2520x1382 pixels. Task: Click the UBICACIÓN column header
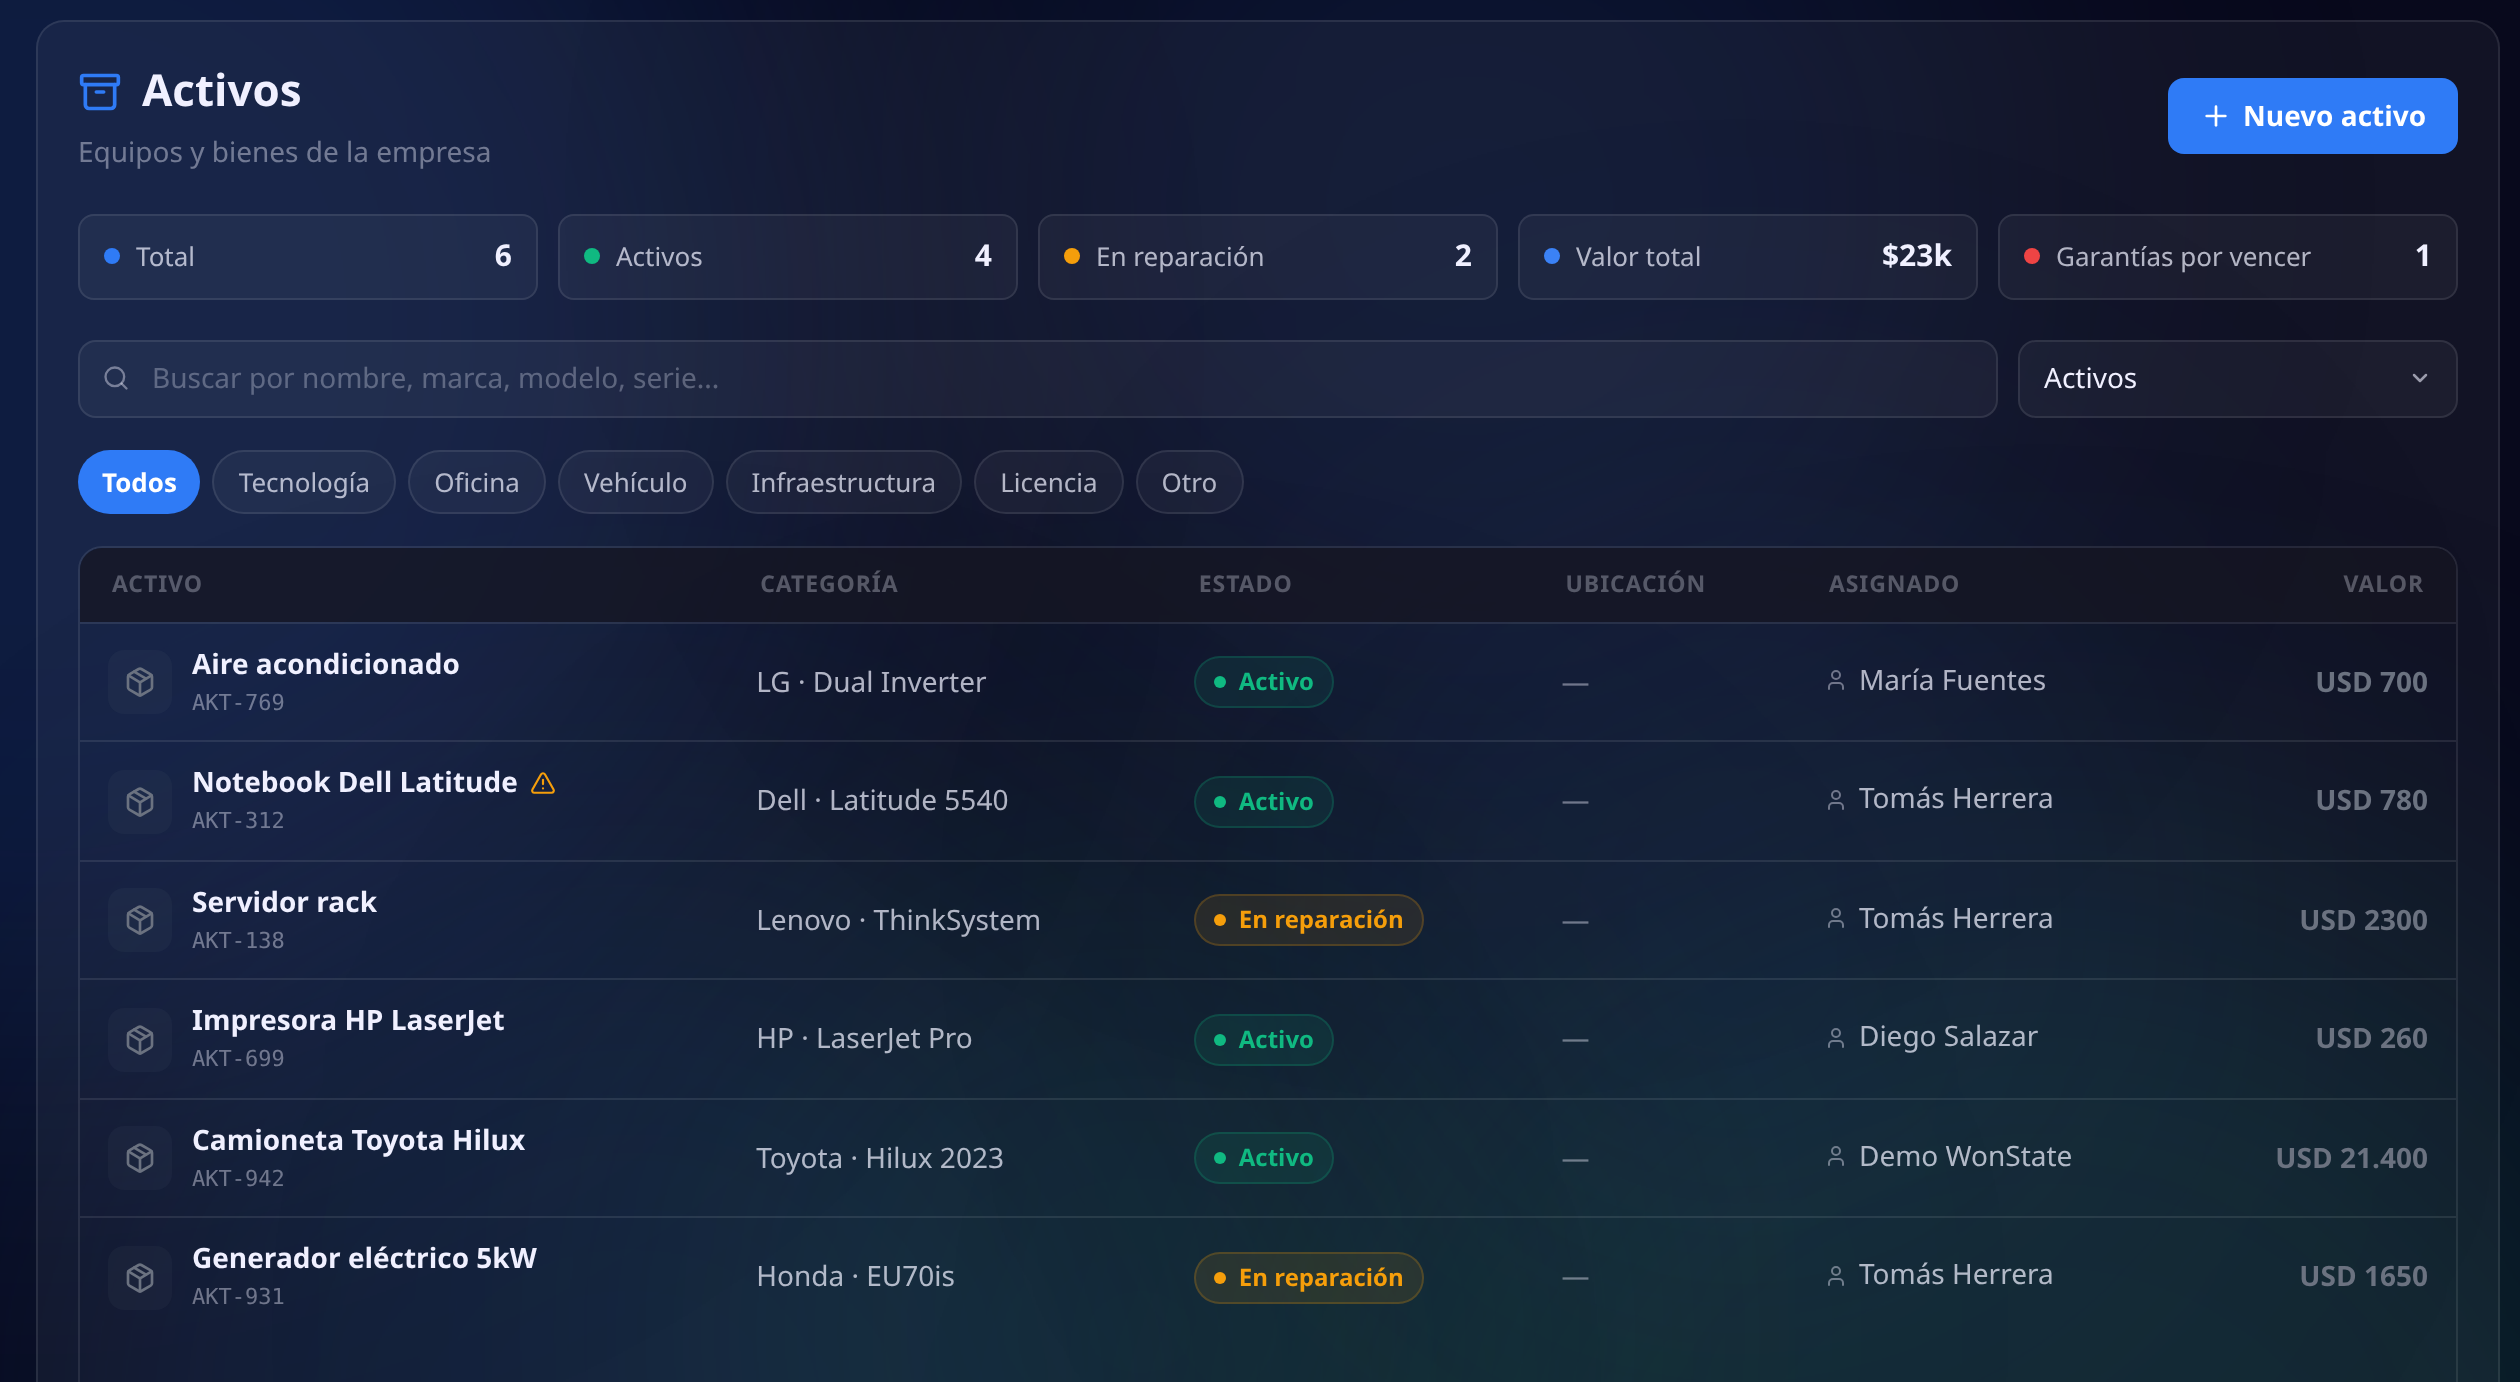(x=1635, y=584)
